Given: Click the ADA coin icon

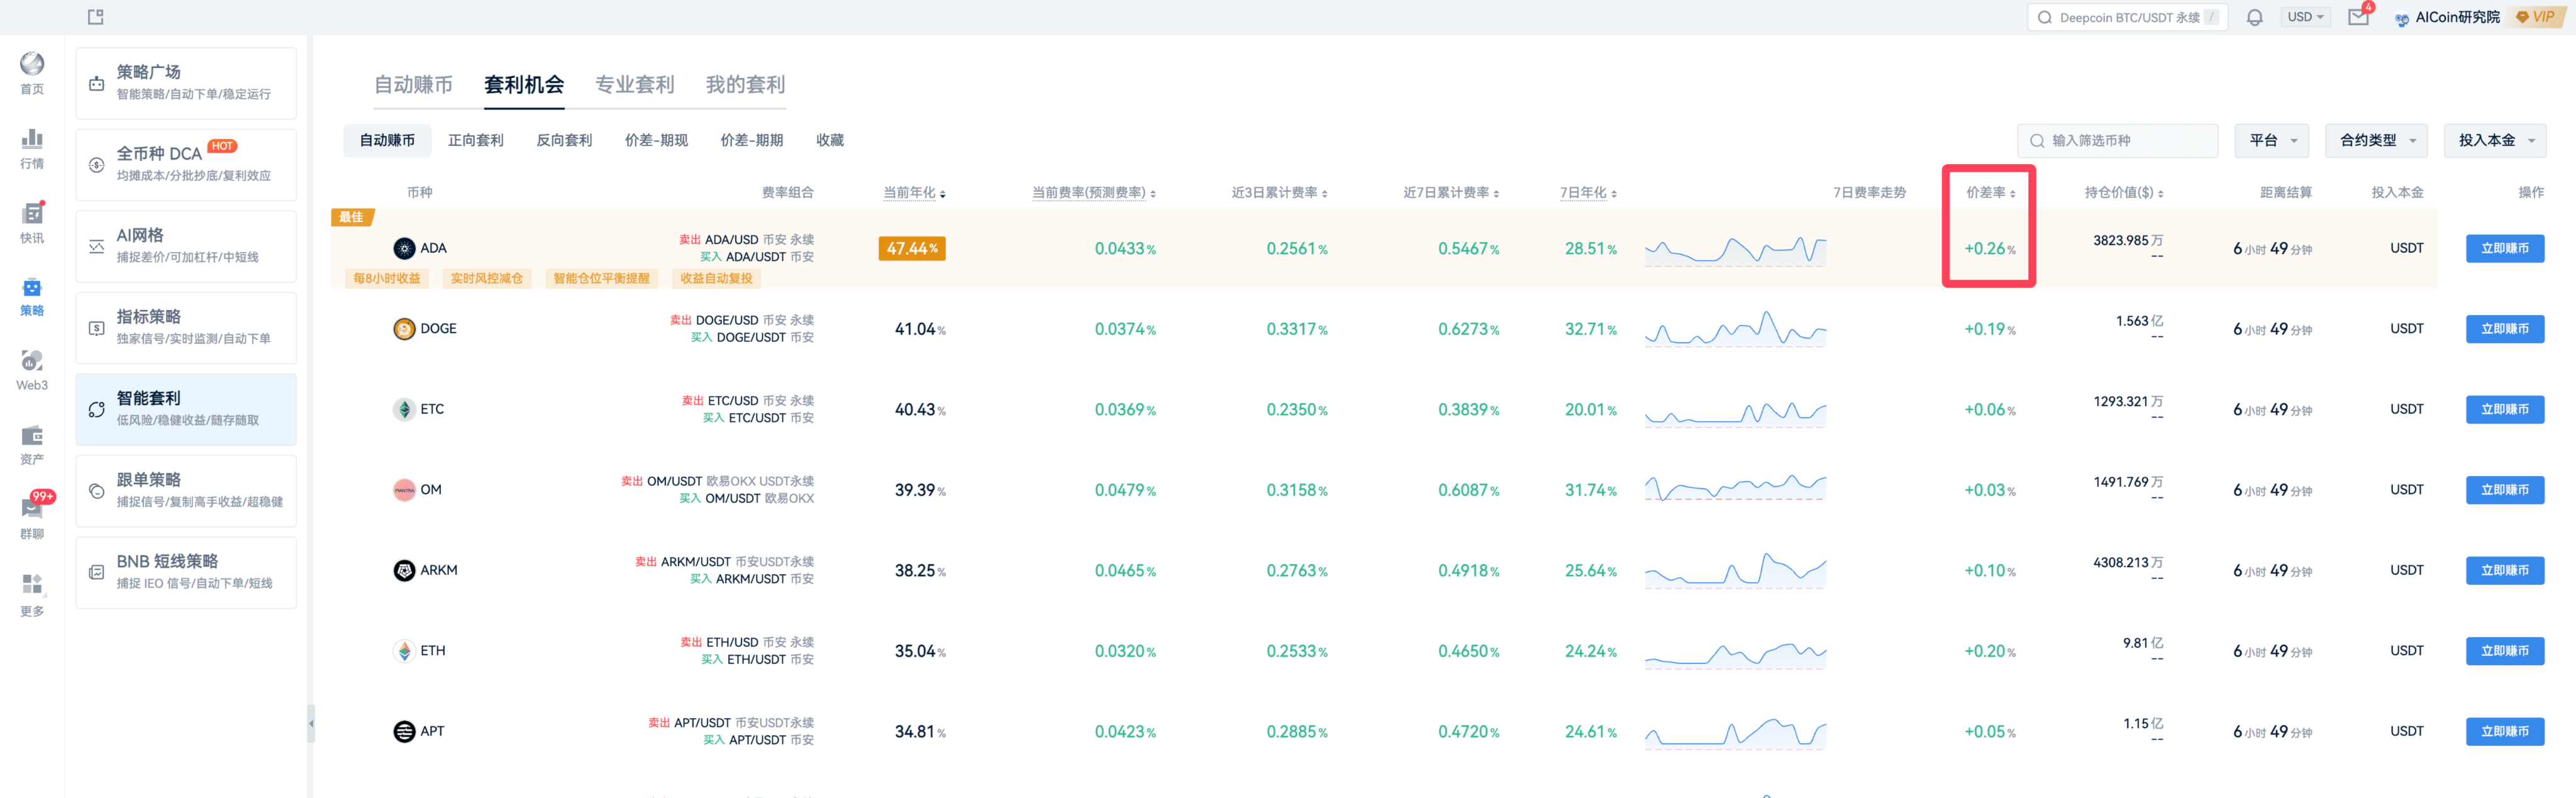Looking at the screenshot, I should [x=404, y=248].
